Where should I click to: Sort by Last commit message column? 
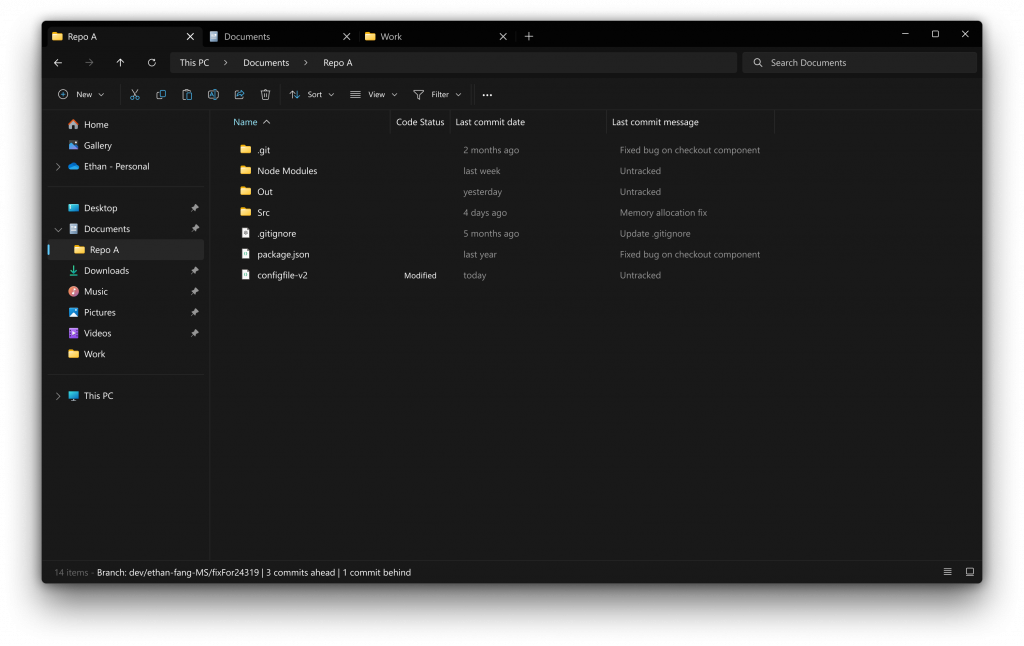[655, 122]
